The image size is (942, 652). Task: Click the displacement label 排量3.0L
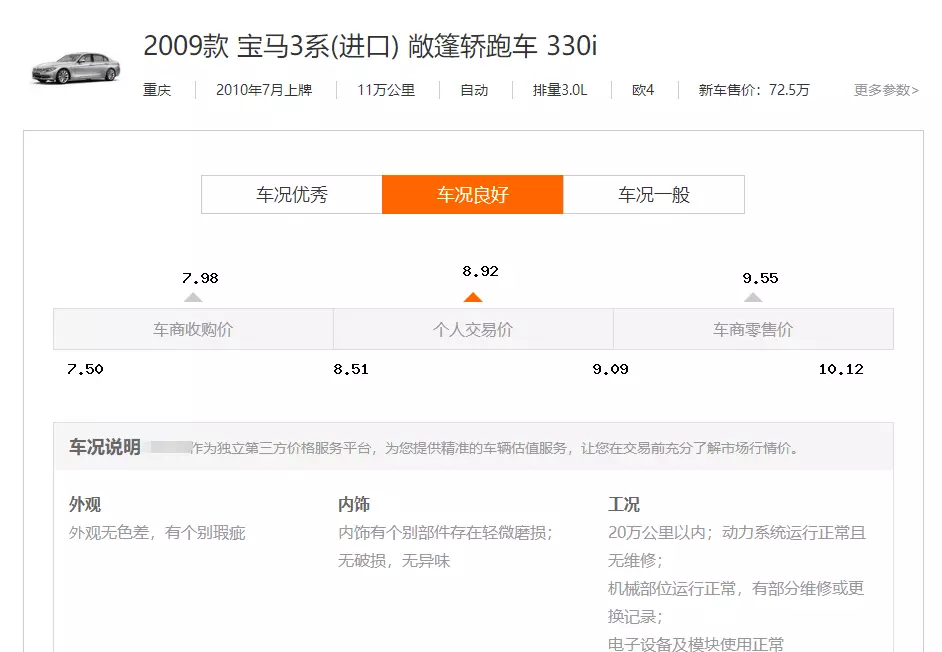(x=560, y=90)
